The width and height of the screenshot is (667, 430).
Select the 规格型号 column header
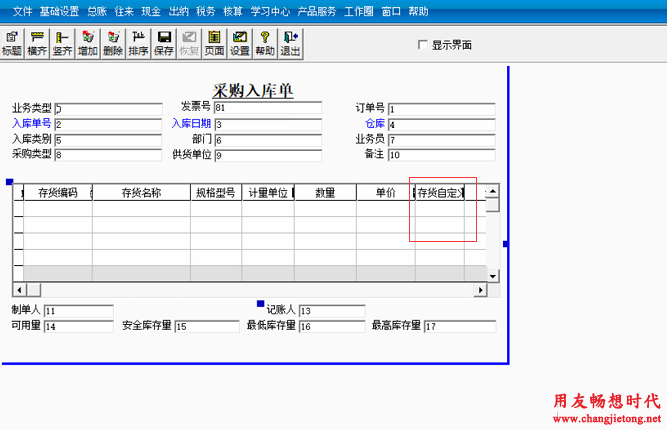pos(216,193)
